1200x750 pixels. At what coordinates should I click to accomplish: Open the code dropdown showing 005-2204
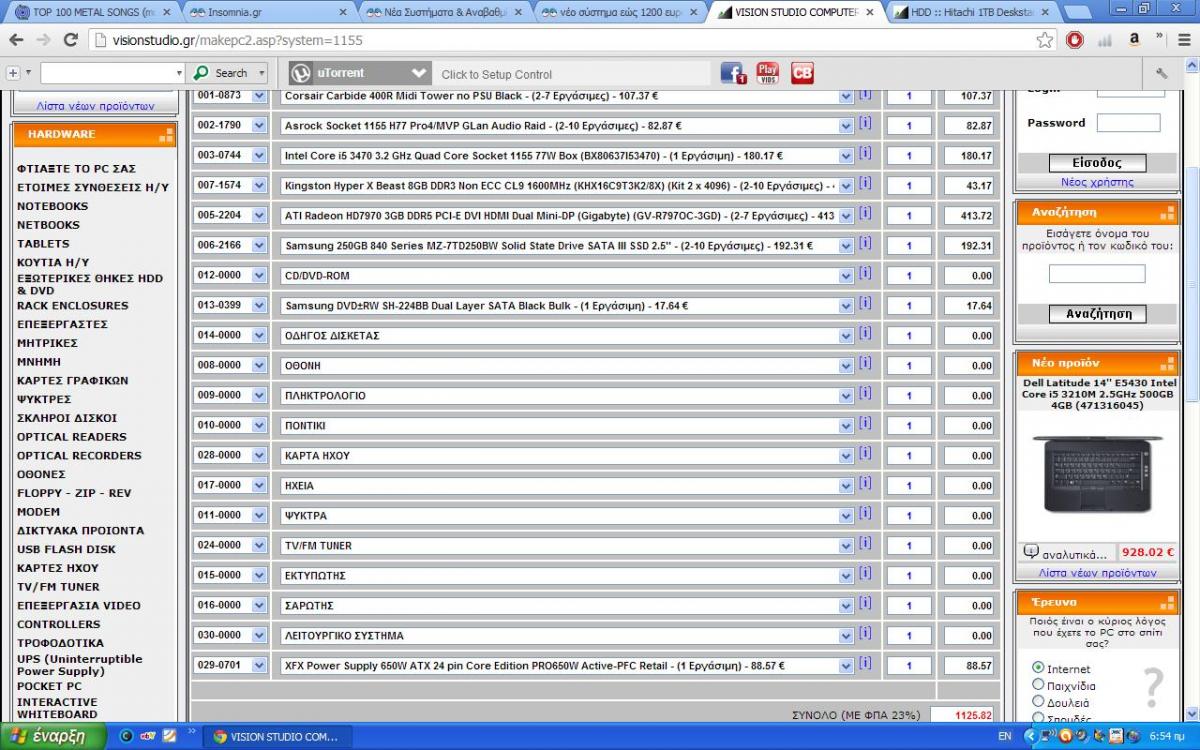tap(260, 216)
